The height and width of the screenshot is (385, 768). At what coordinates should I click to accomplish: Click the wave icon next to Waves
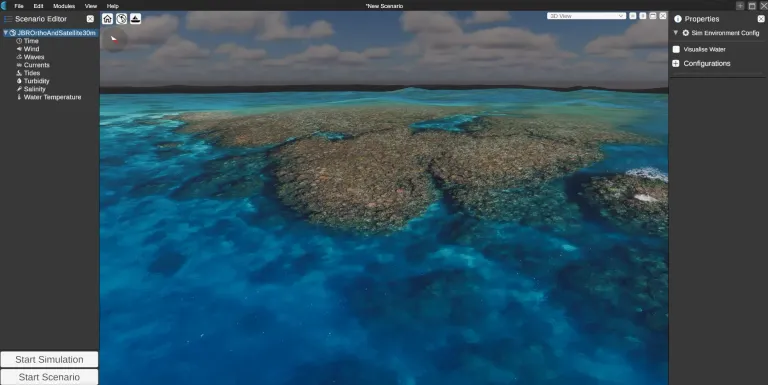19,57
